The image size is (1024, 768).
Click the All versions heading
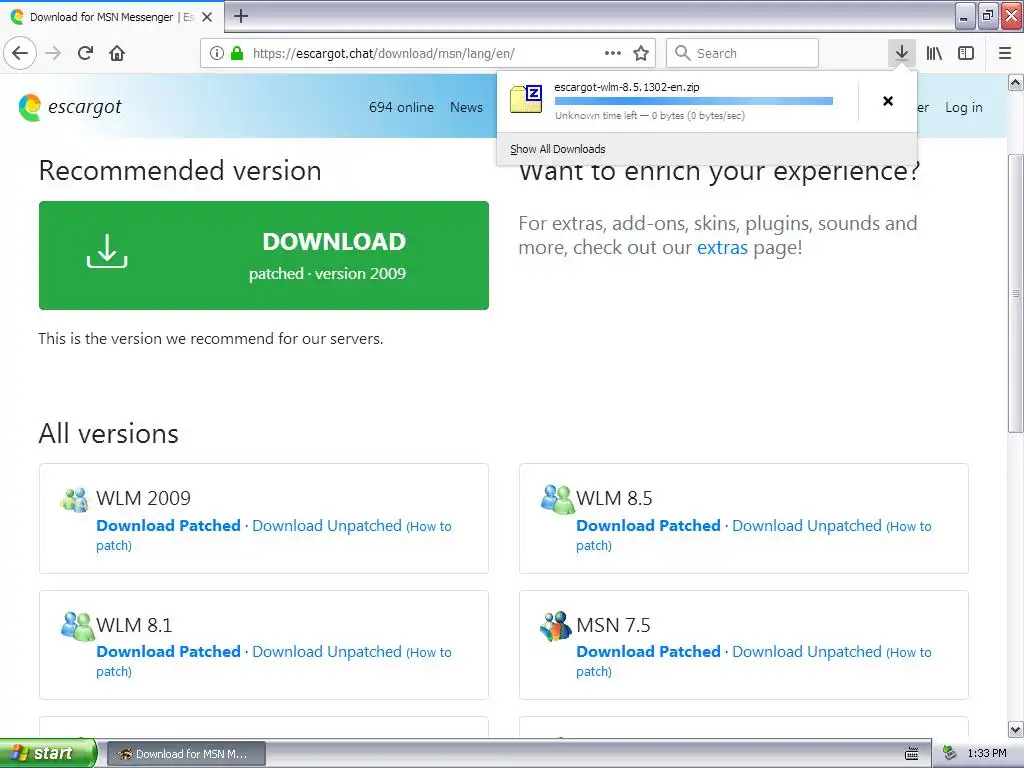108,434
